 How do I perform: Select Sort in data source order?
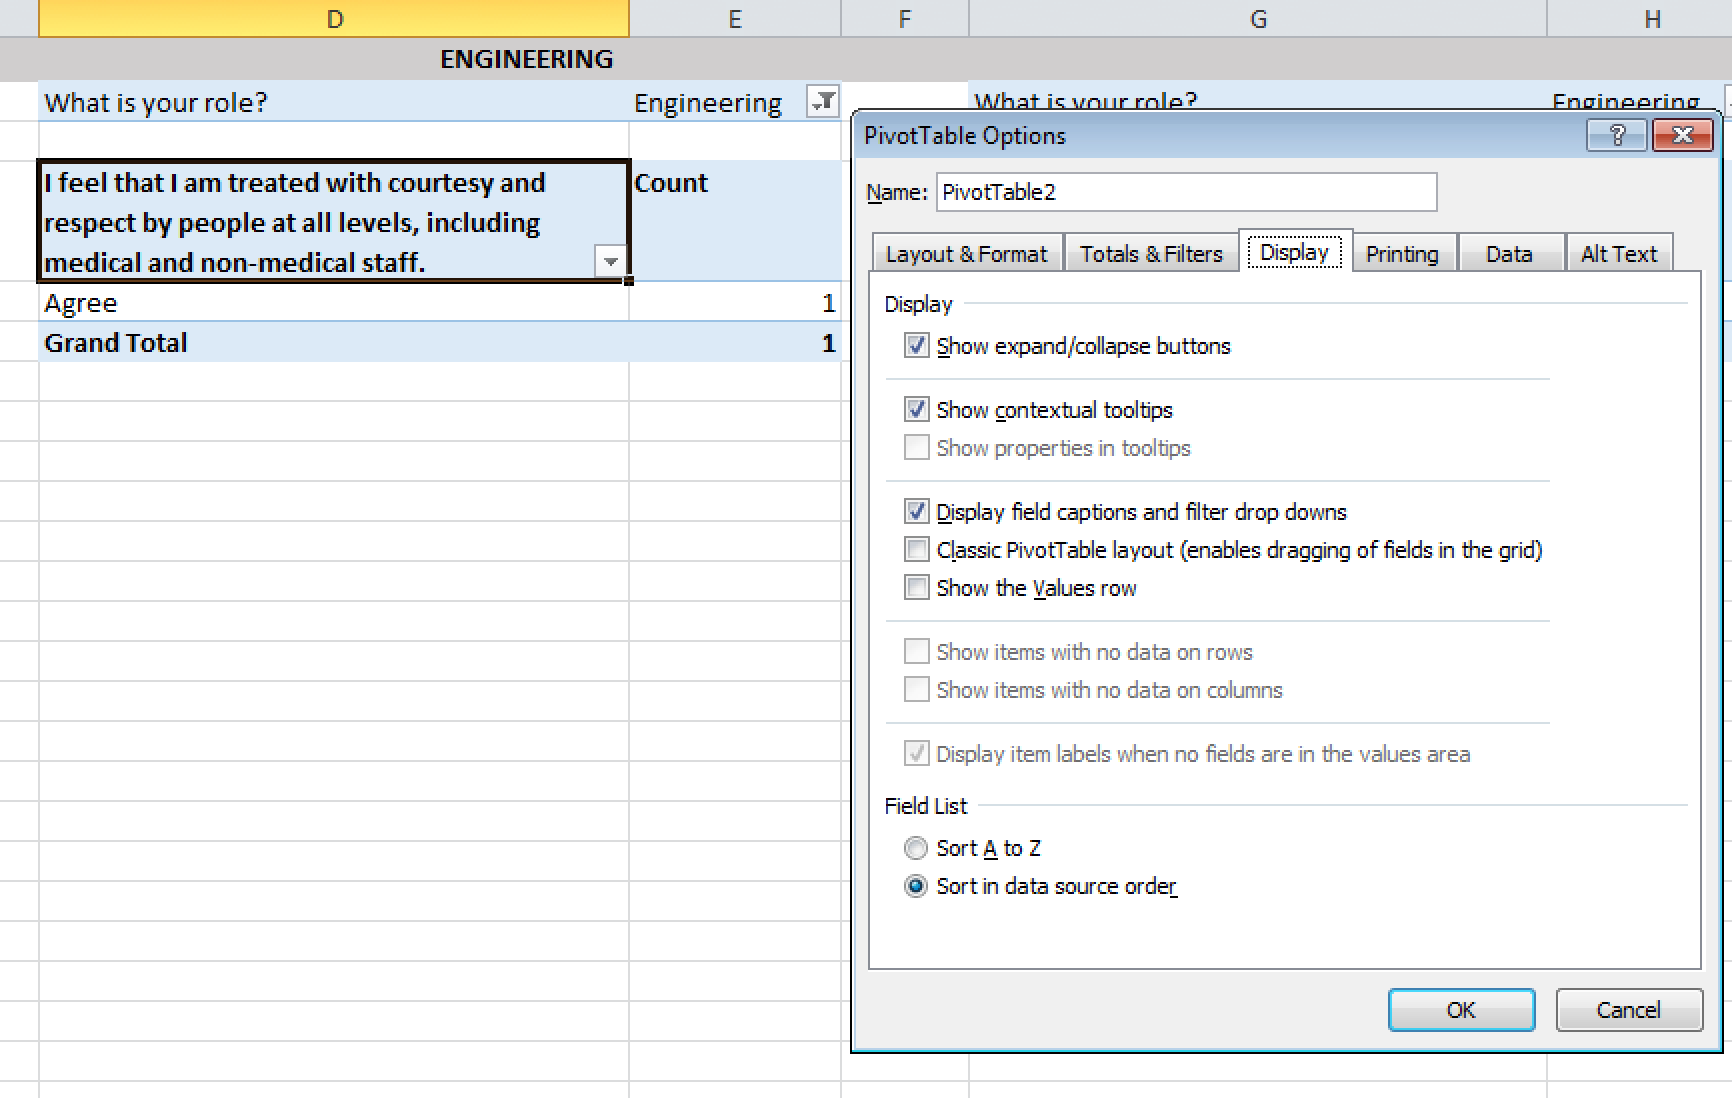click(915, 886)
